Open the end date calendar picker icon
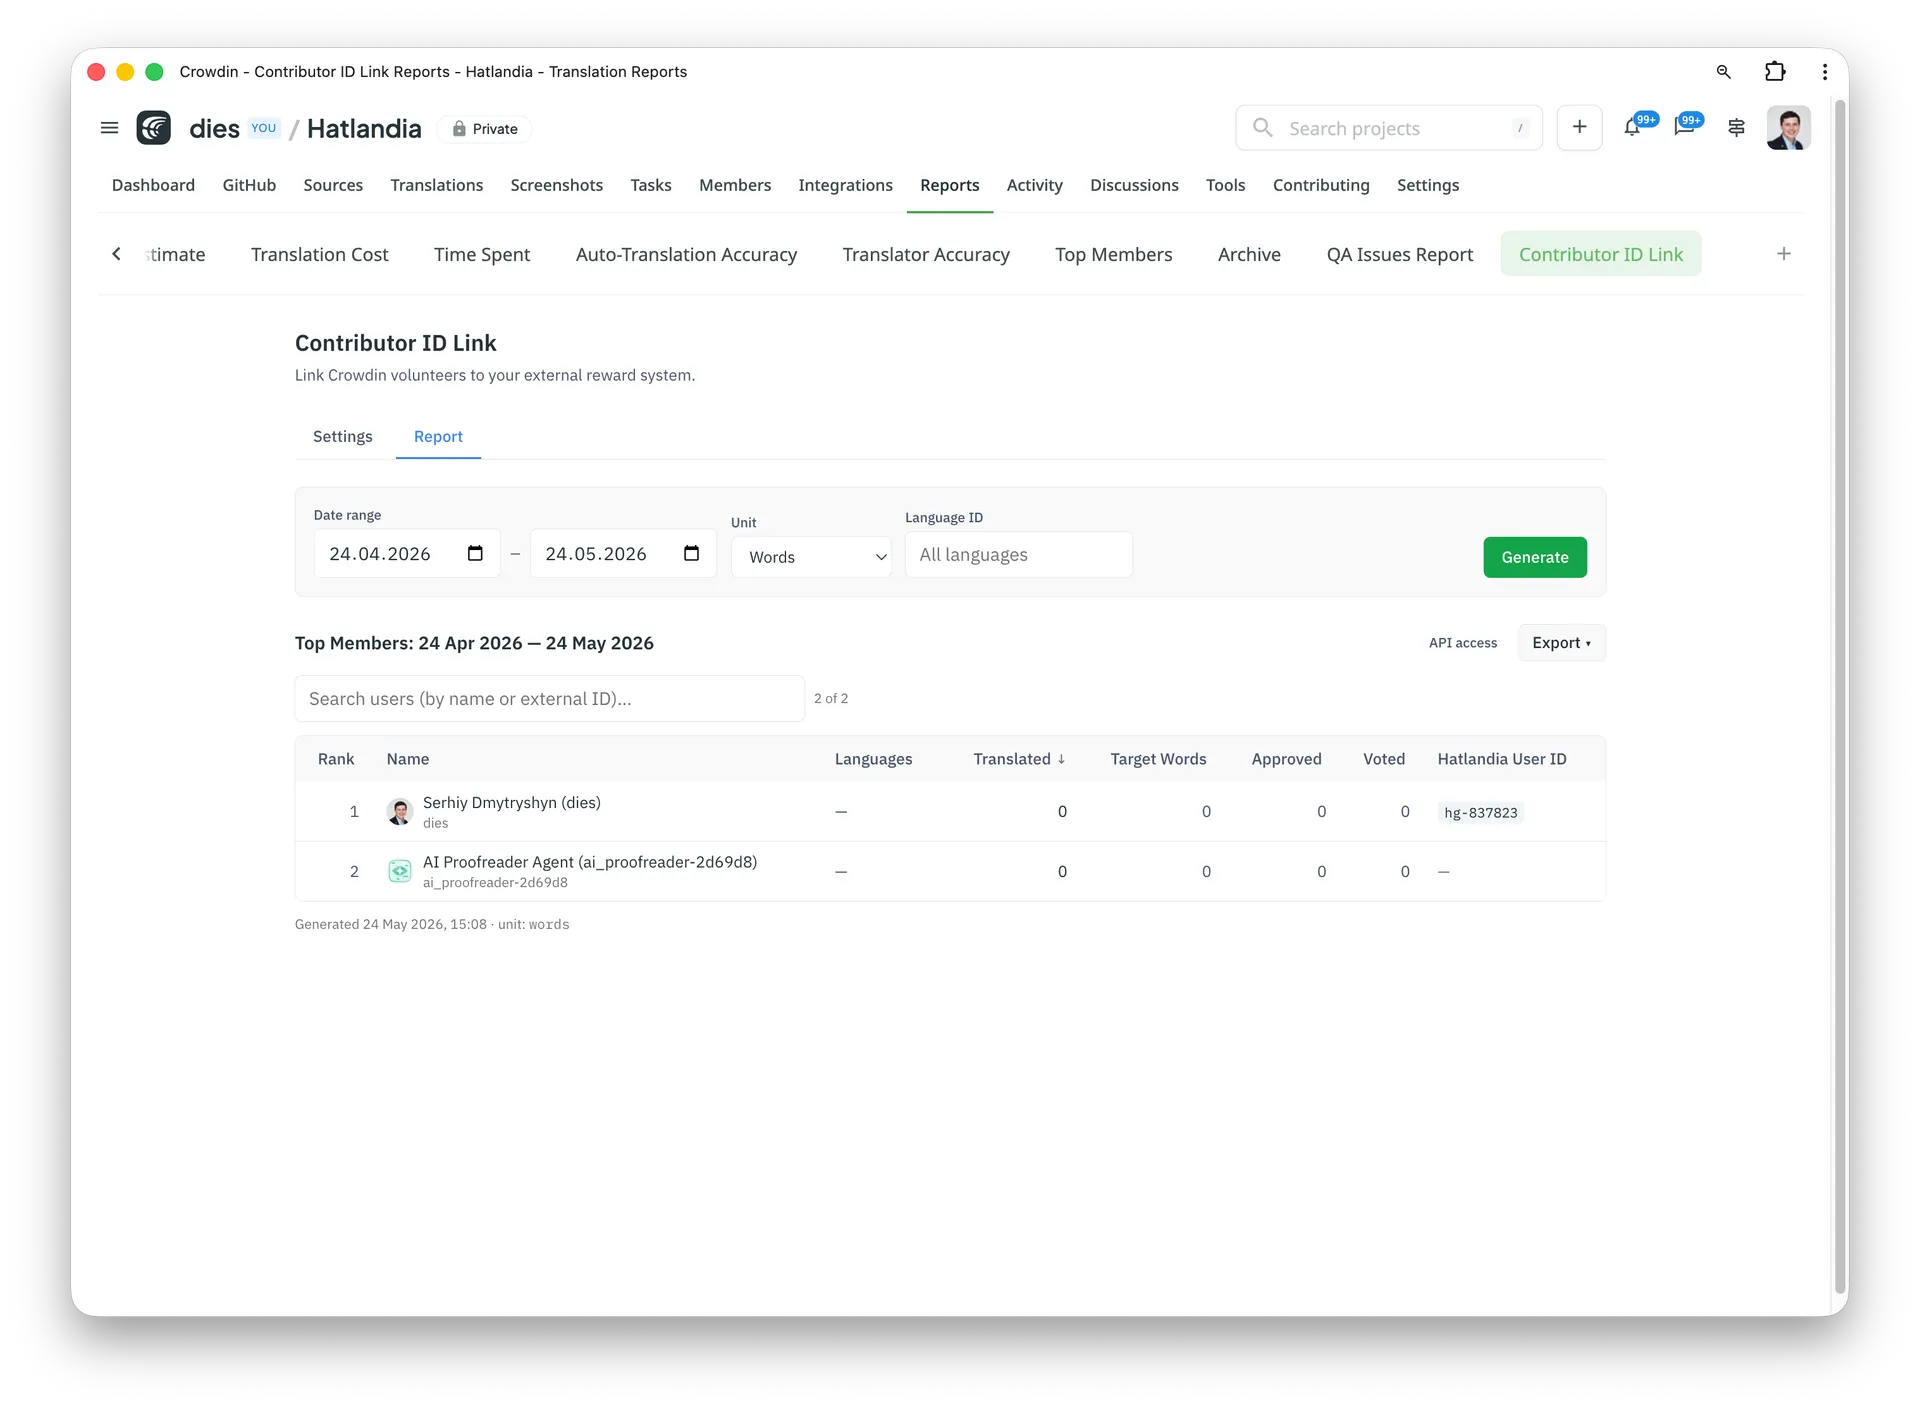The image size is (1920, 1410). [691, 554]
